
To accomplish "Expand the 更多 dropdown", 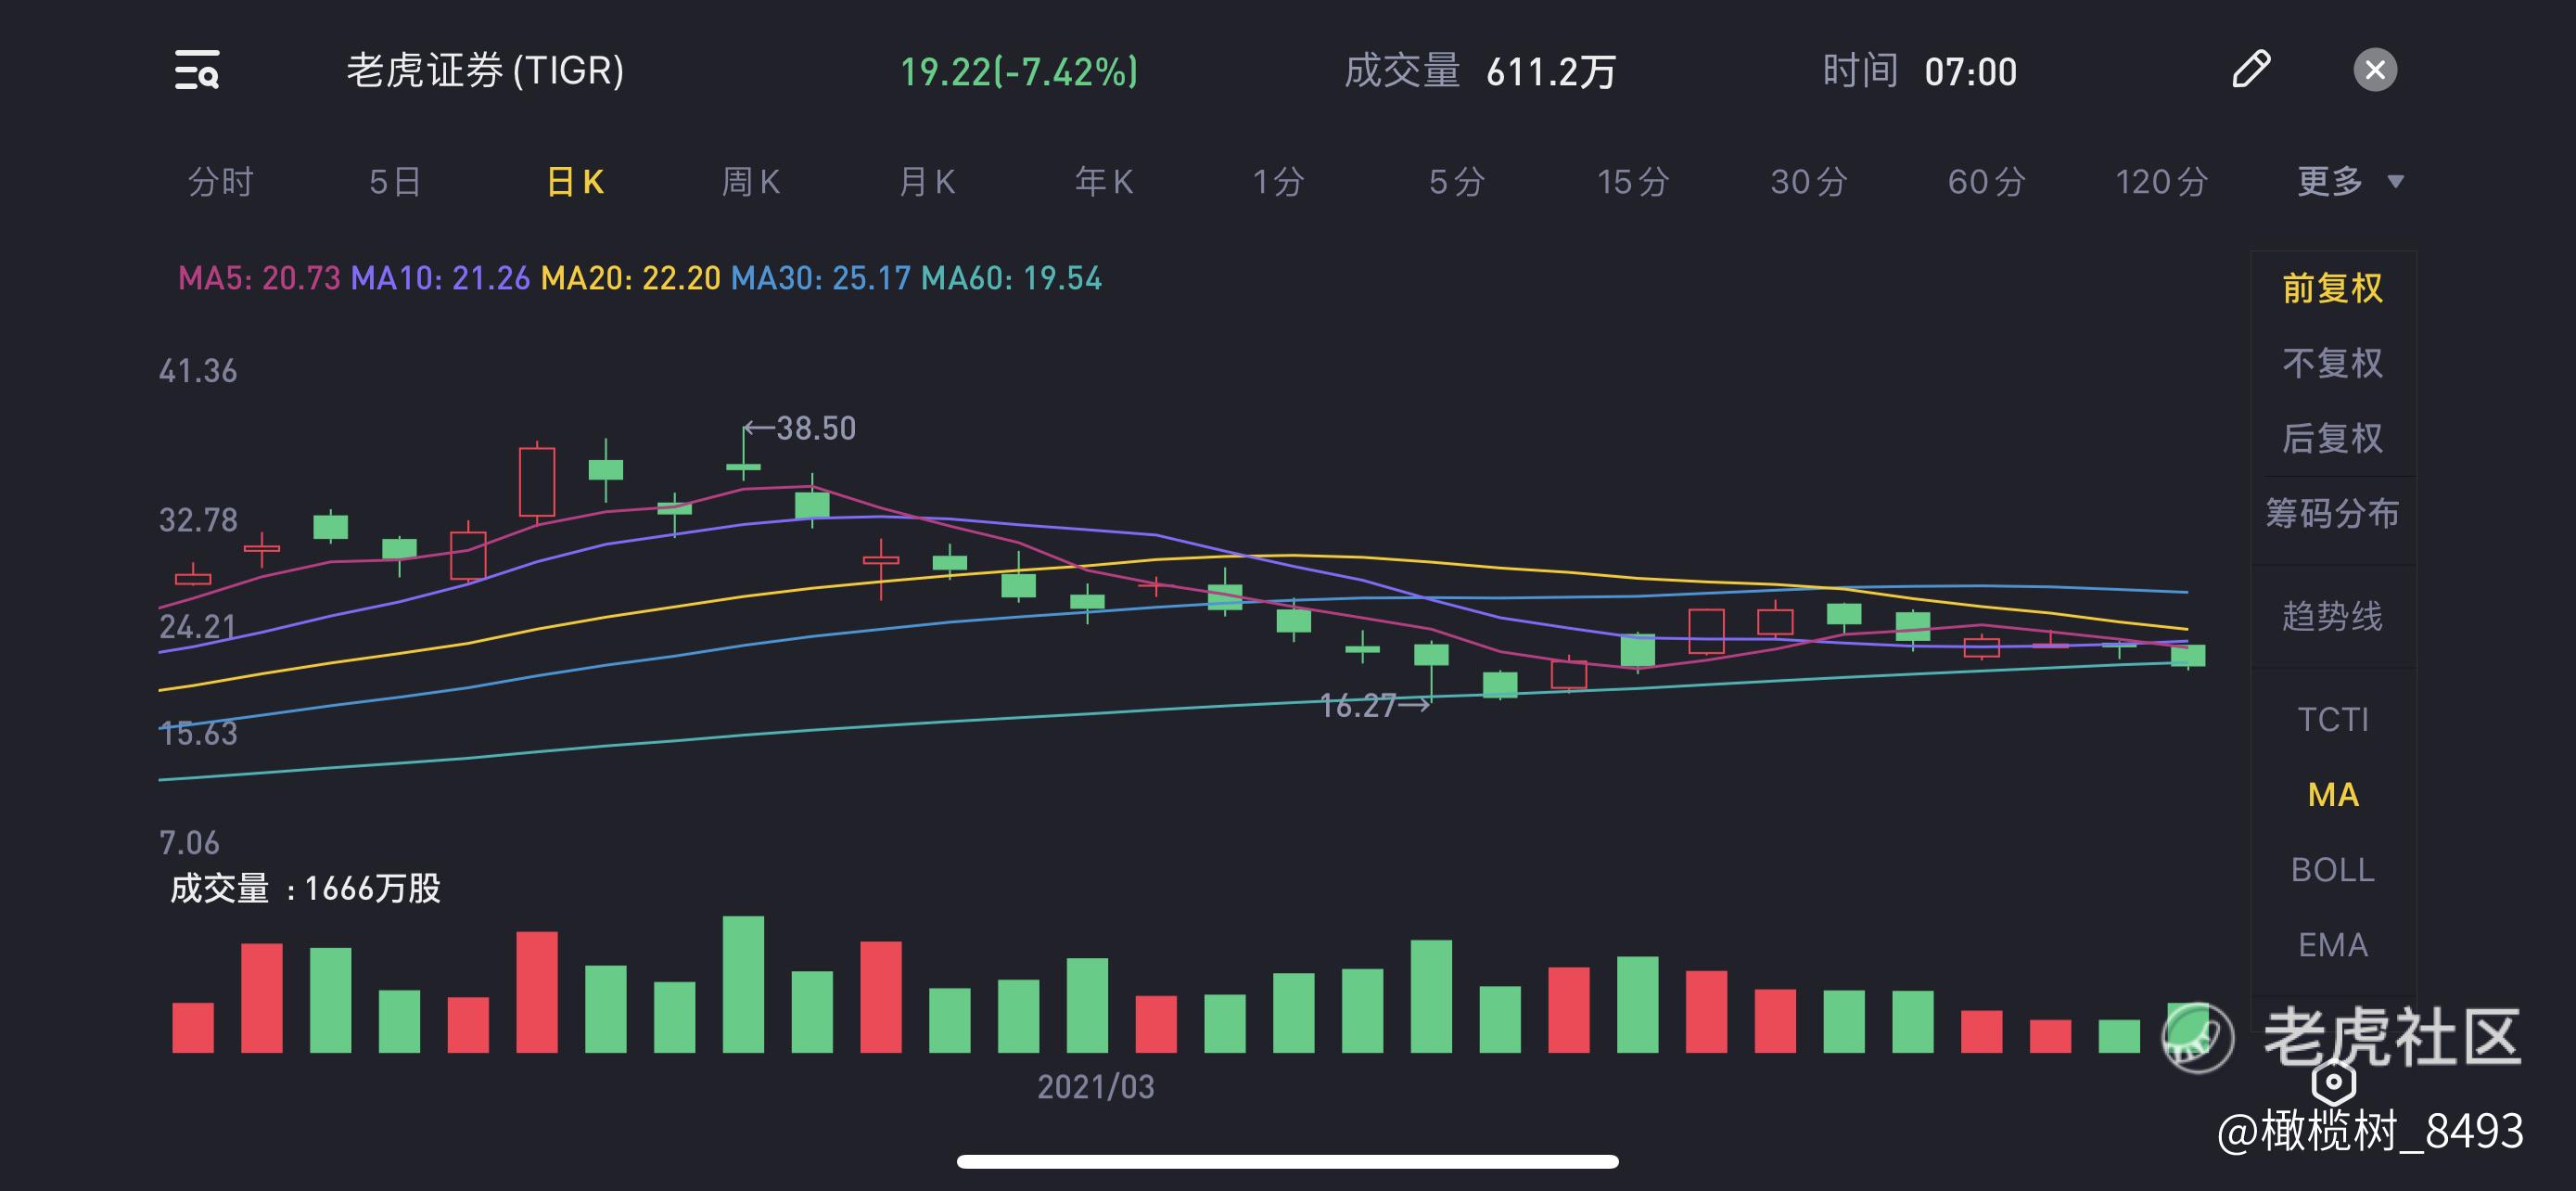I will (2350, 182).
